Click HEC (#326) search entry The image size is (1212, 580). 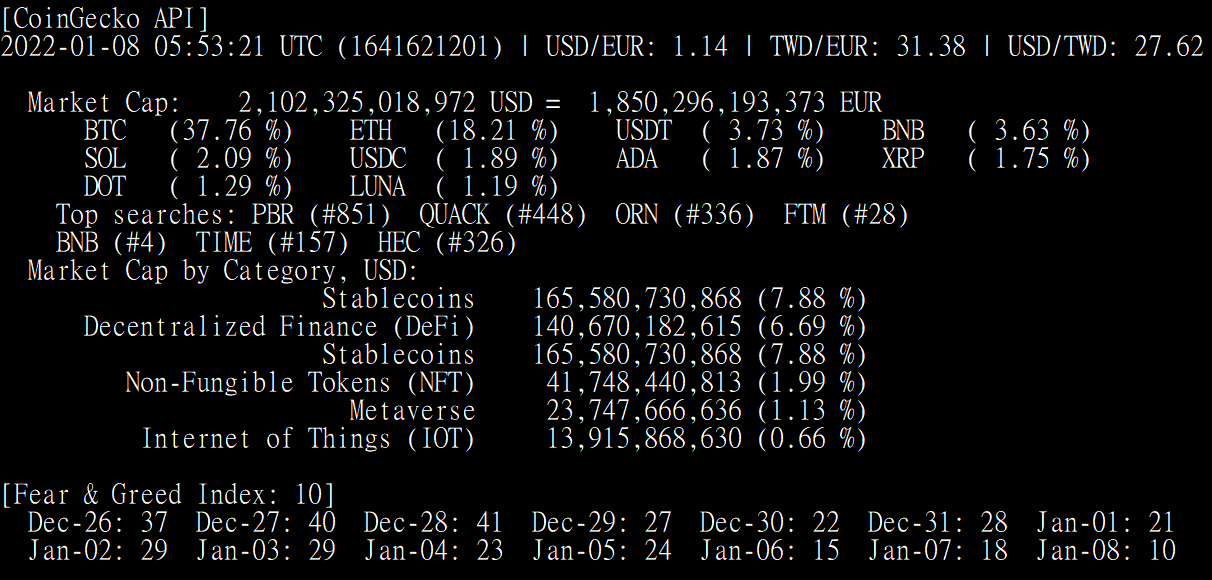coord(447,242)
